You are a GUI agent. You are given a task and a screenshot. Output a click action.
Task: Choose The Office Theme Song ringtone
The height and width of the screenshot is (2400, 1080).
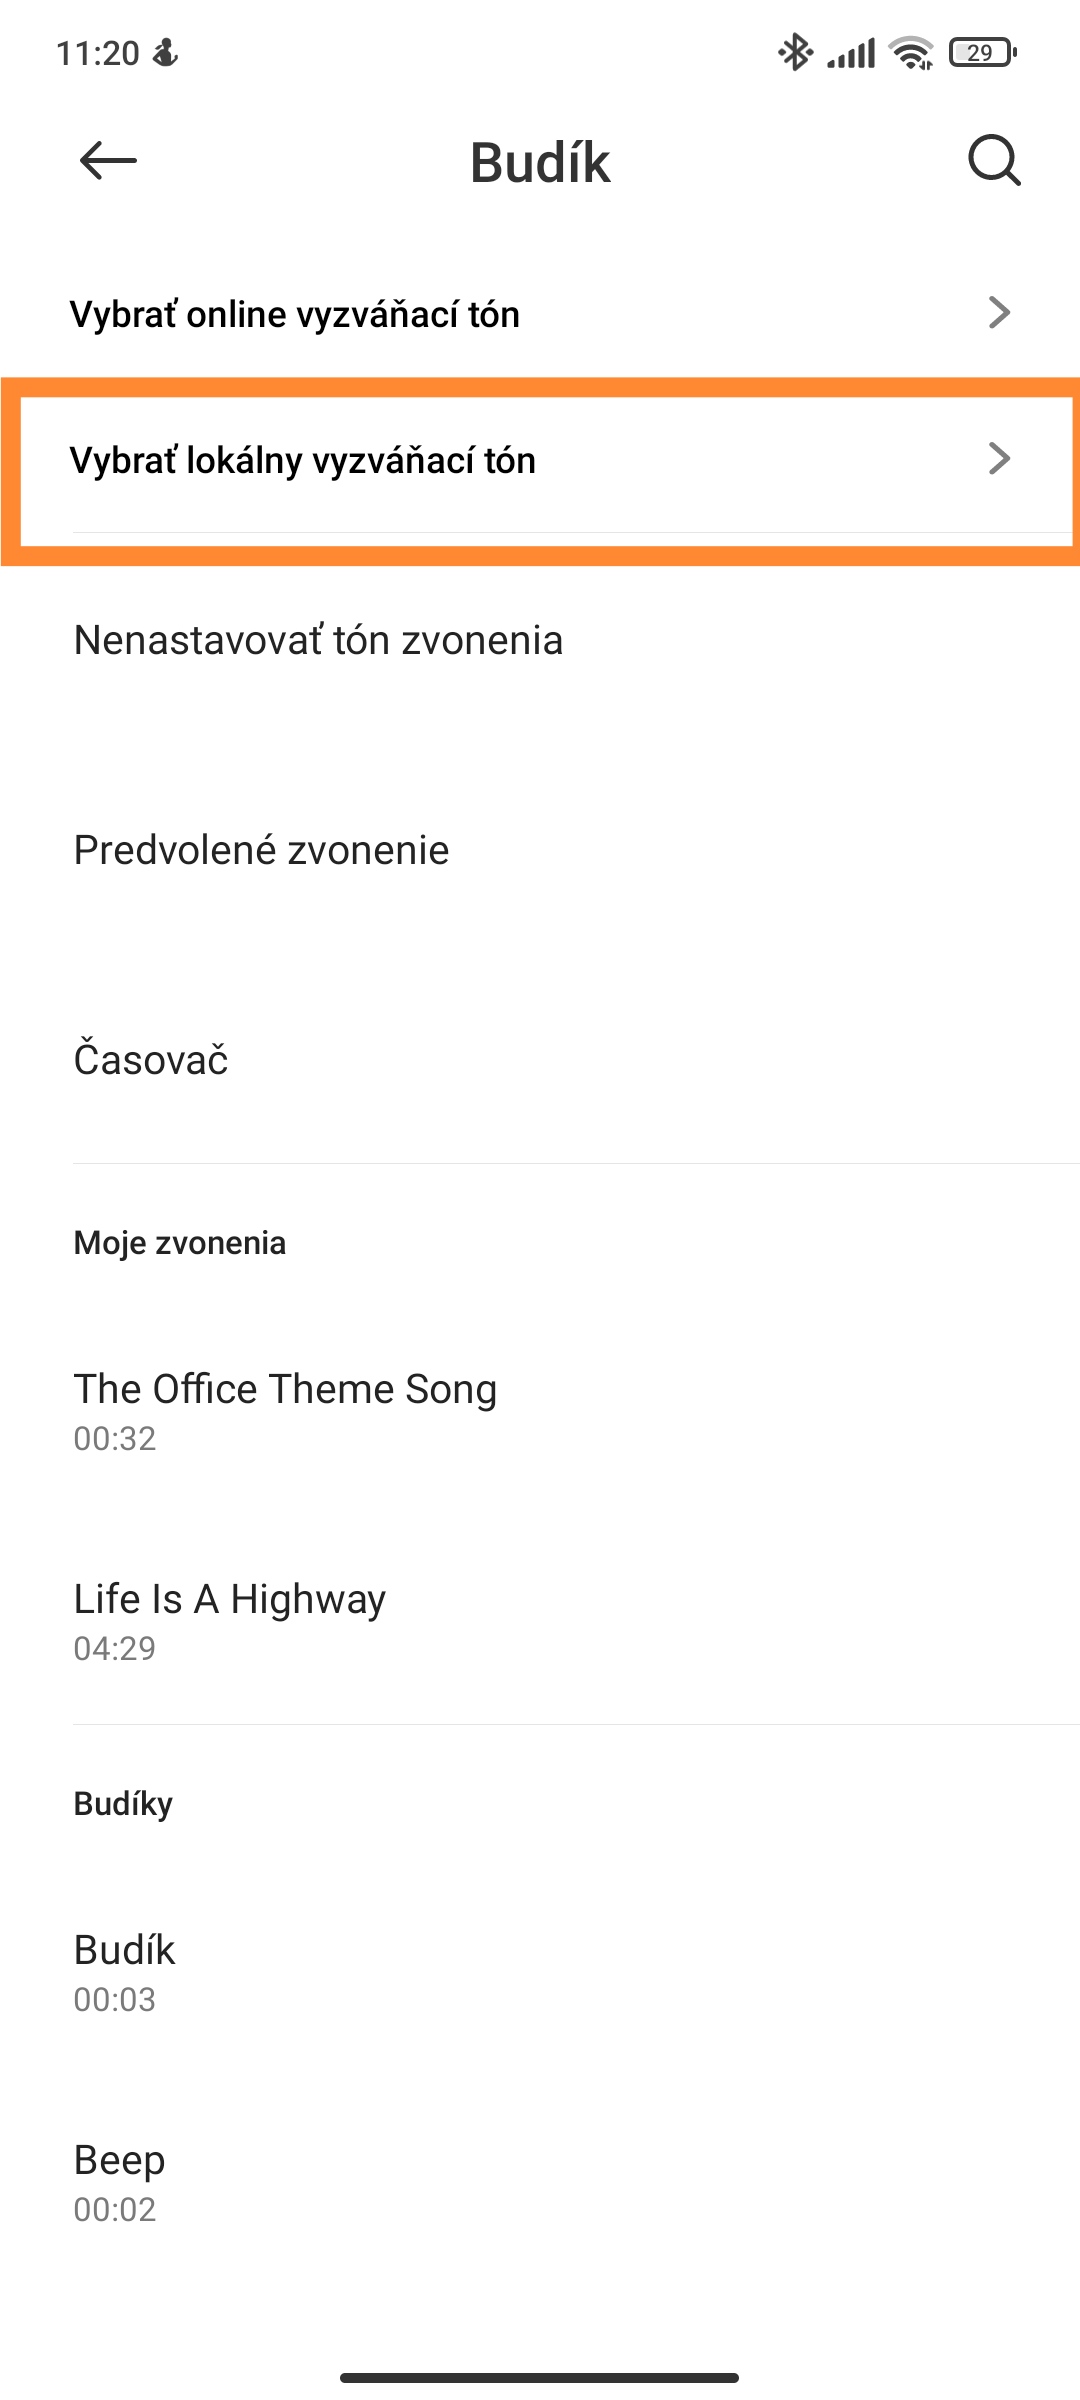(x=540, y=1410)
